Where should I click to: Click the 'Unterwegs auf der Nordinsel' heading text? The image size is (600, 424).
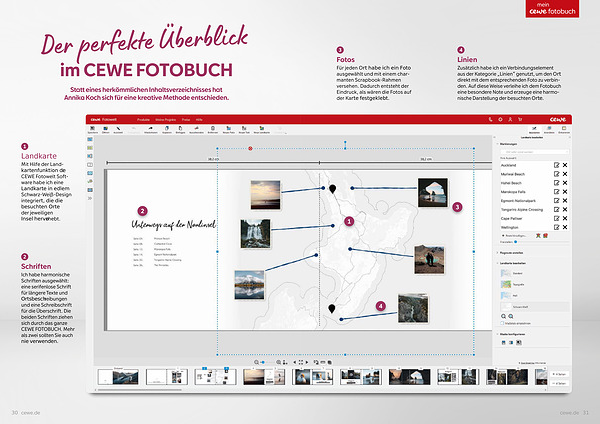[173, 224]
